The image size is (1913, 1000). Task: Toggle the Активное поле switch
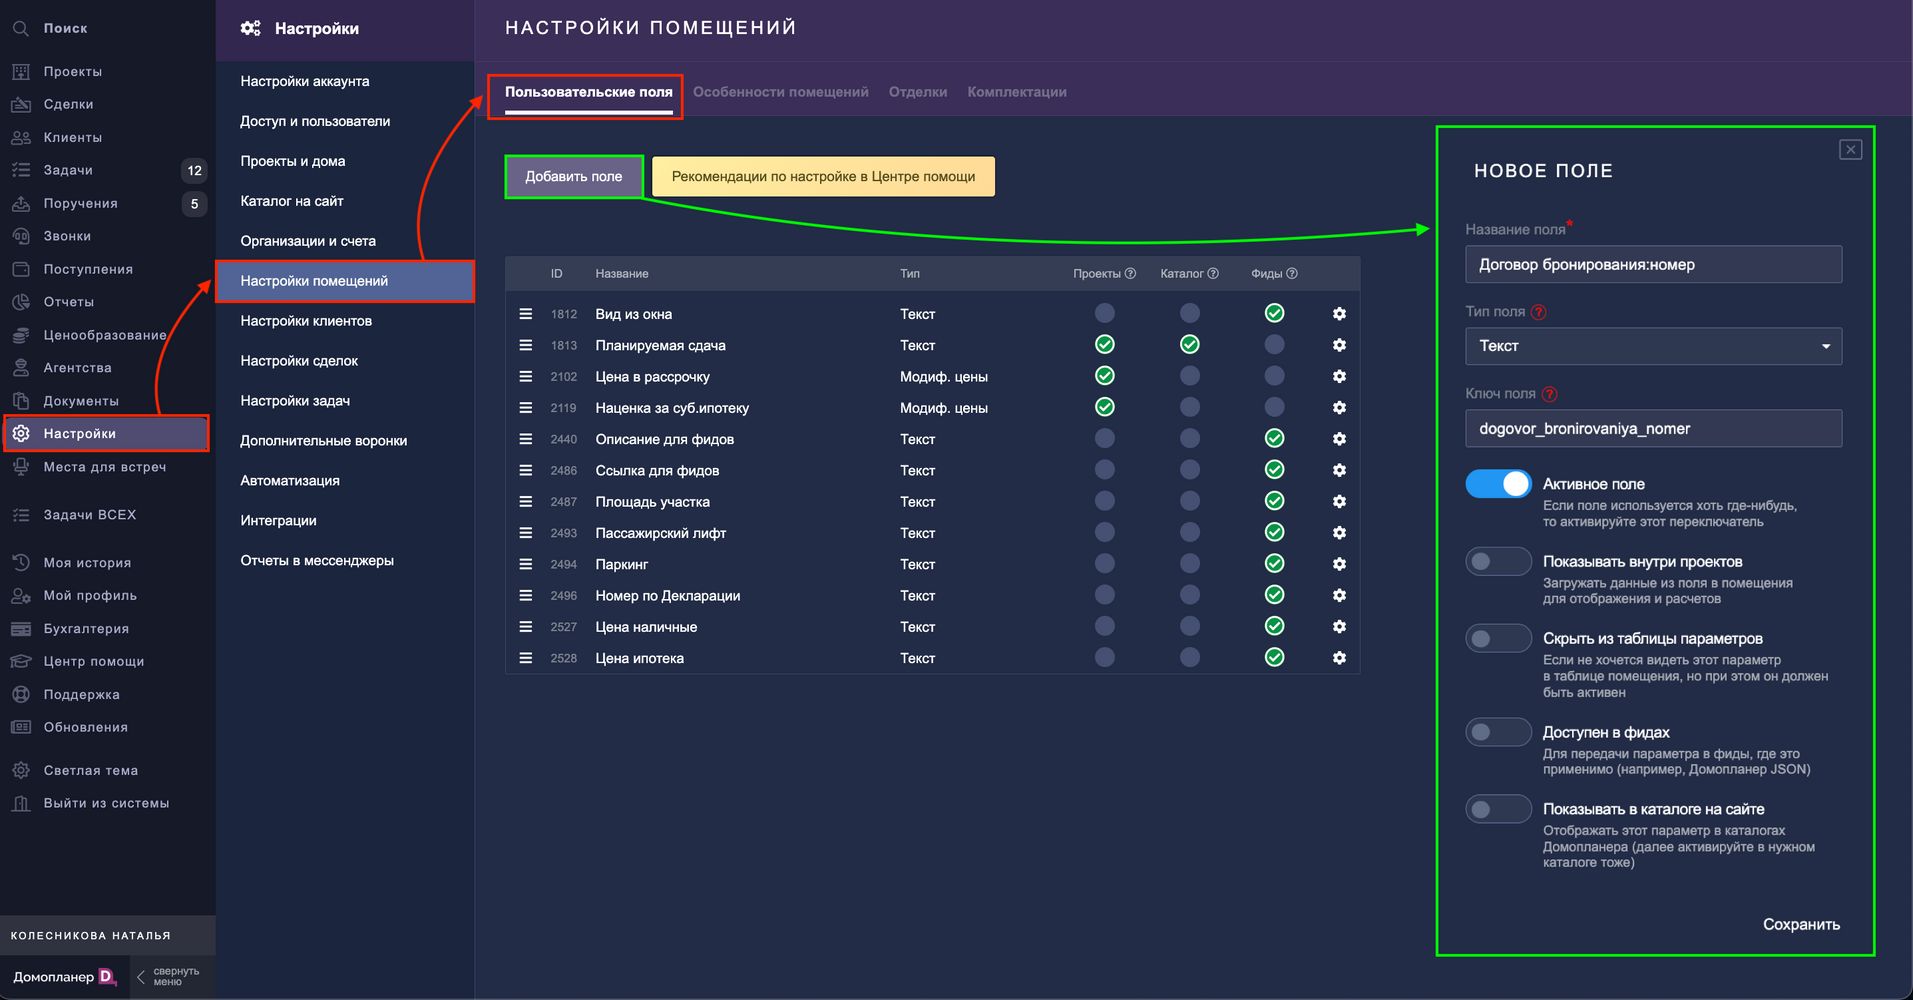coord(1498,484)
